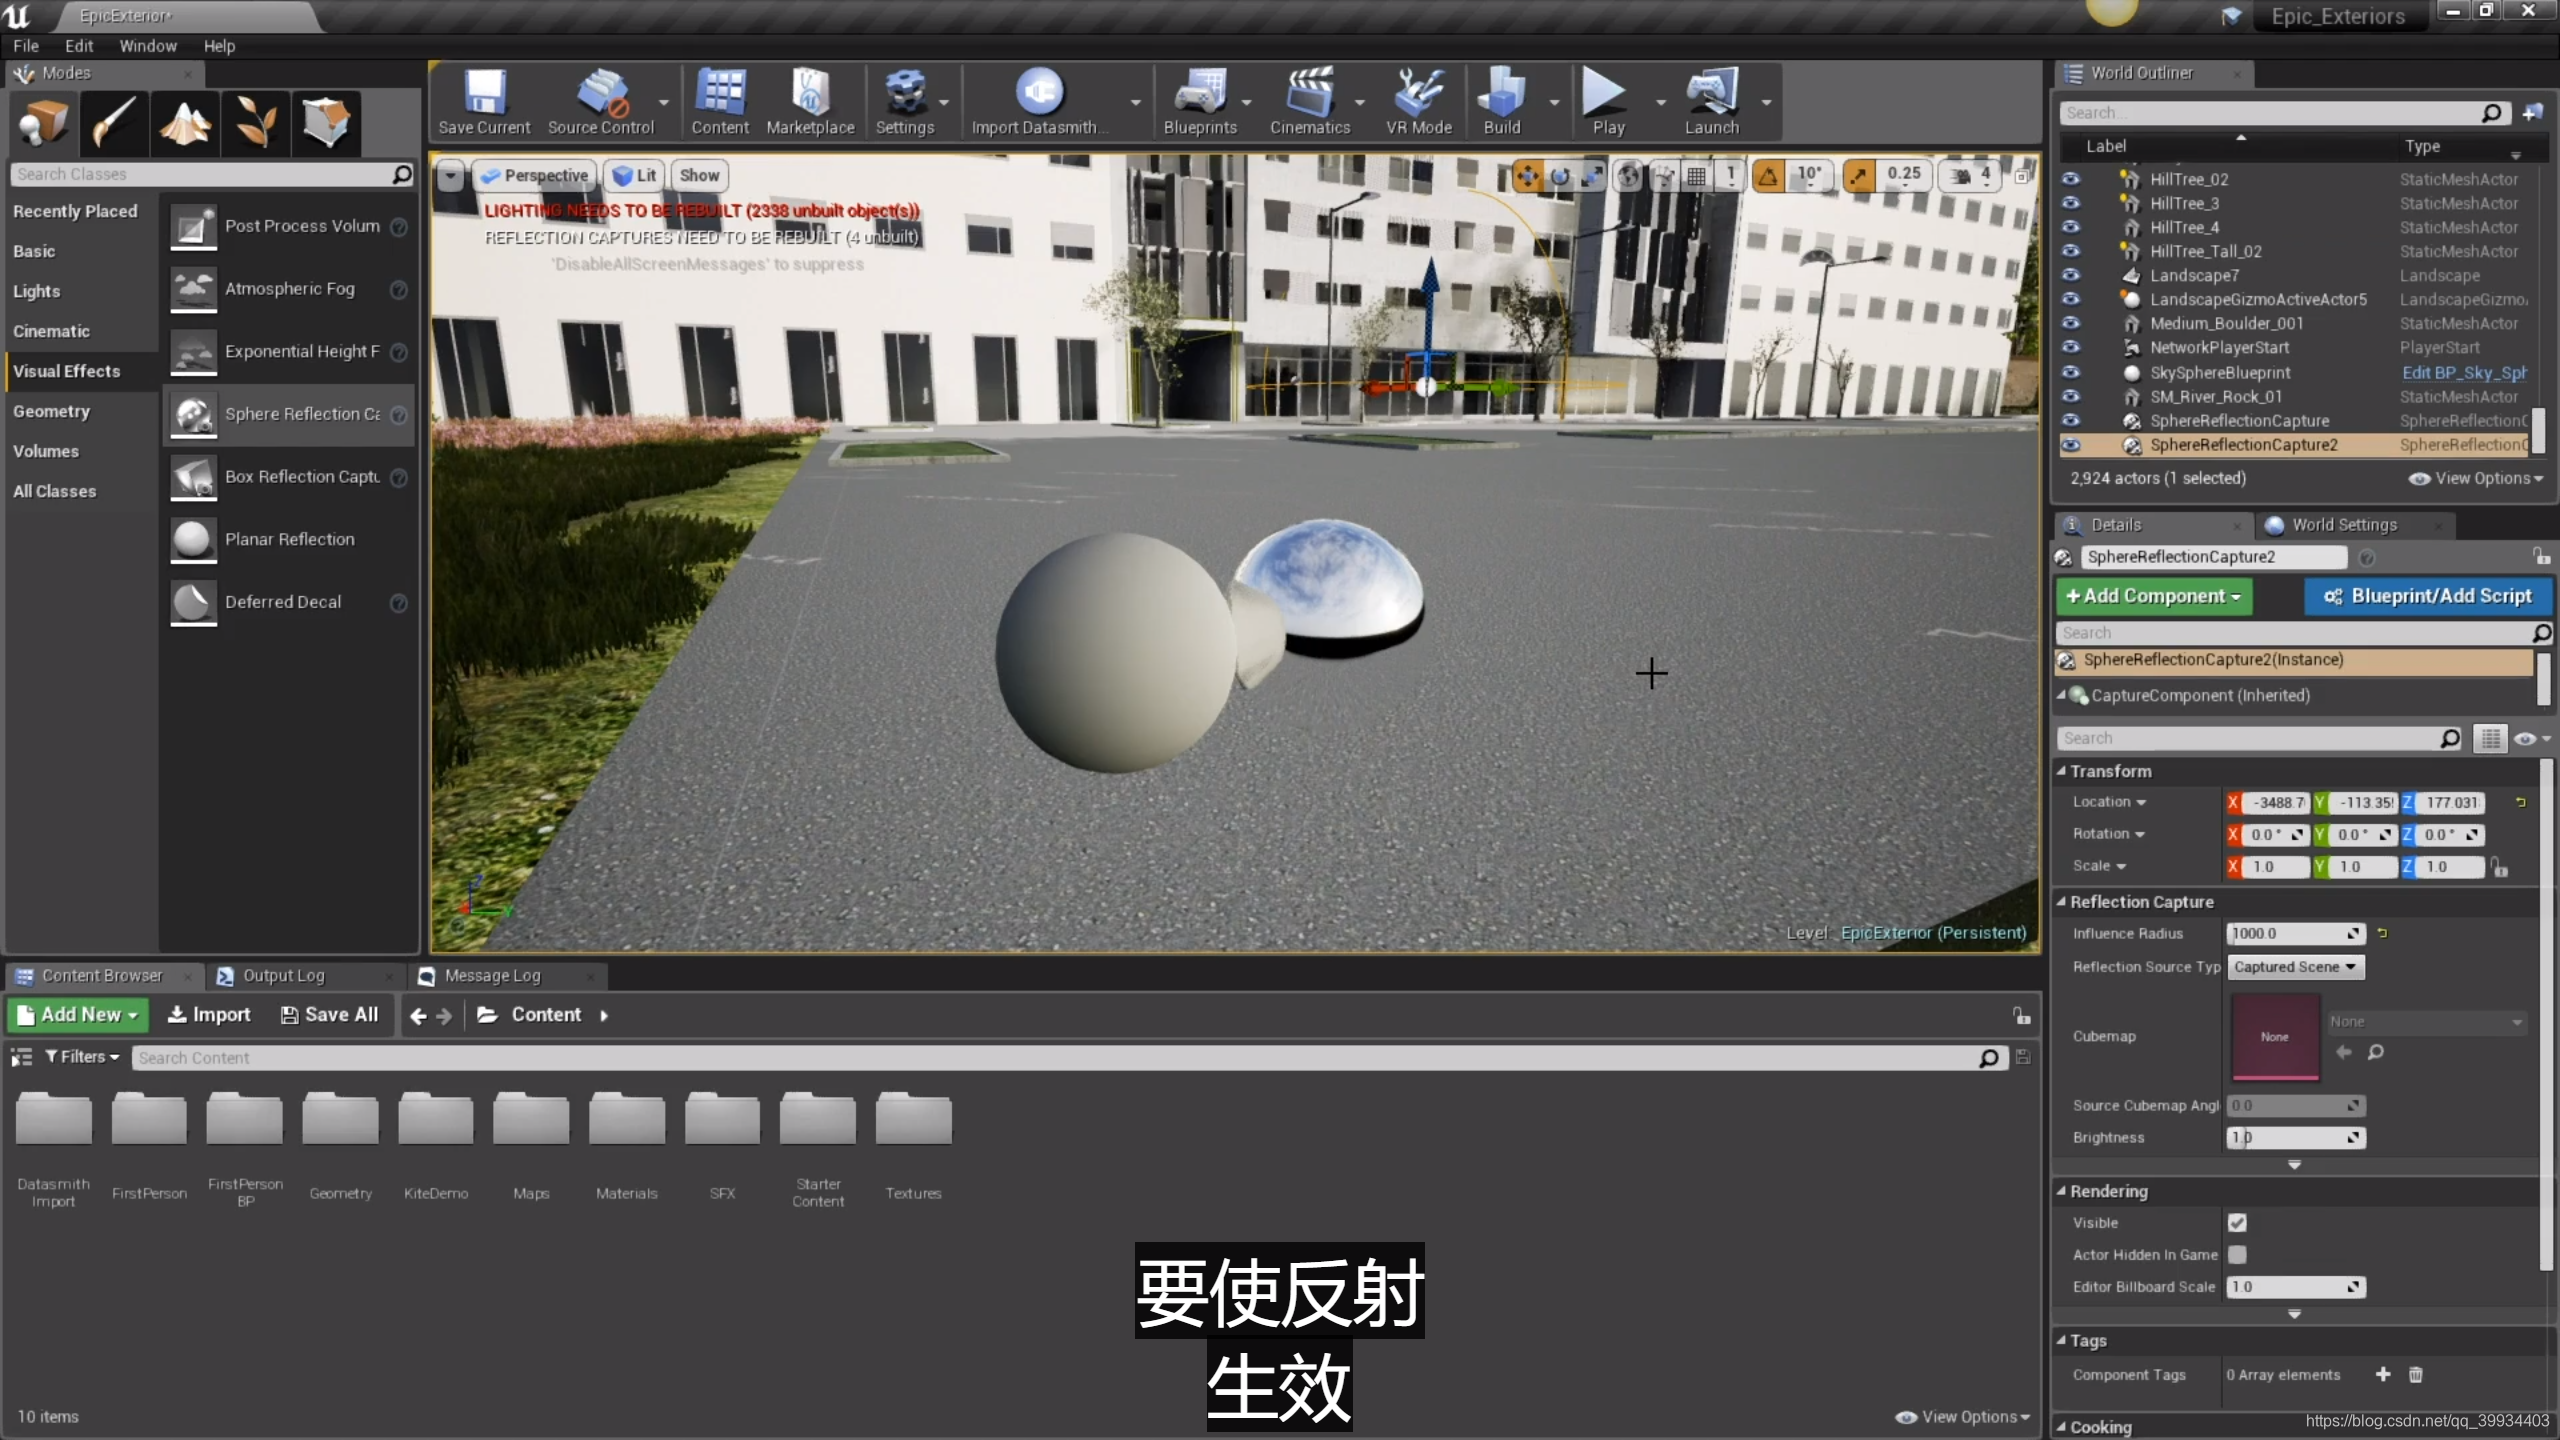Click Sphere Reflection Capture placement item
This screenshot has height=1440, width=2560.
pos(289,414)
